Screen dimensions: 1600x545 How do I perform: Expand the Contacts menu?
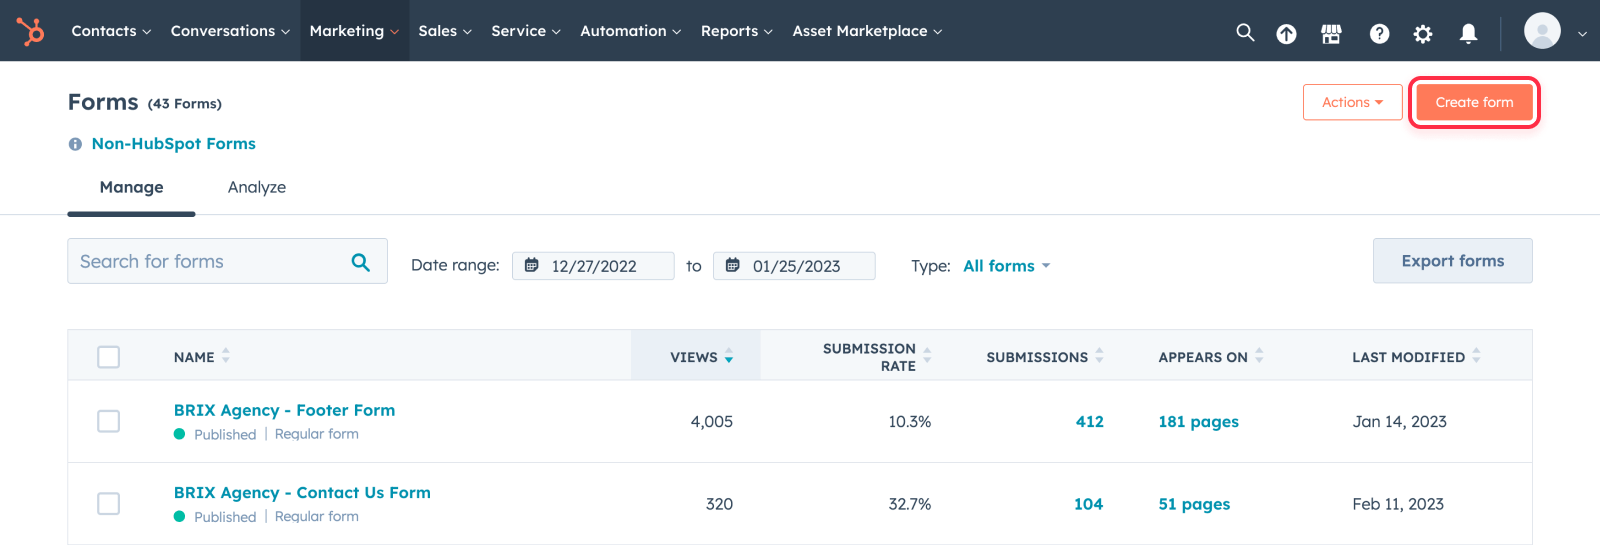coord(111,31)
